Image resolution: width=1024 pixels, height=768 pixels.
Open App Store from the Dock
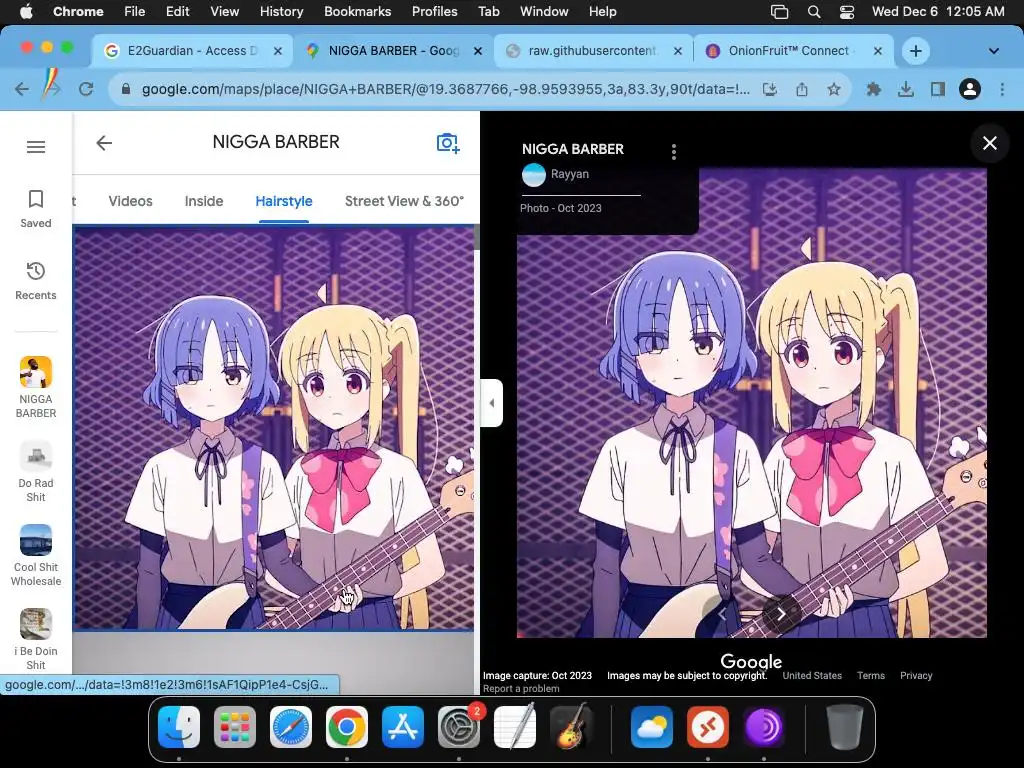tap(402, 726)
